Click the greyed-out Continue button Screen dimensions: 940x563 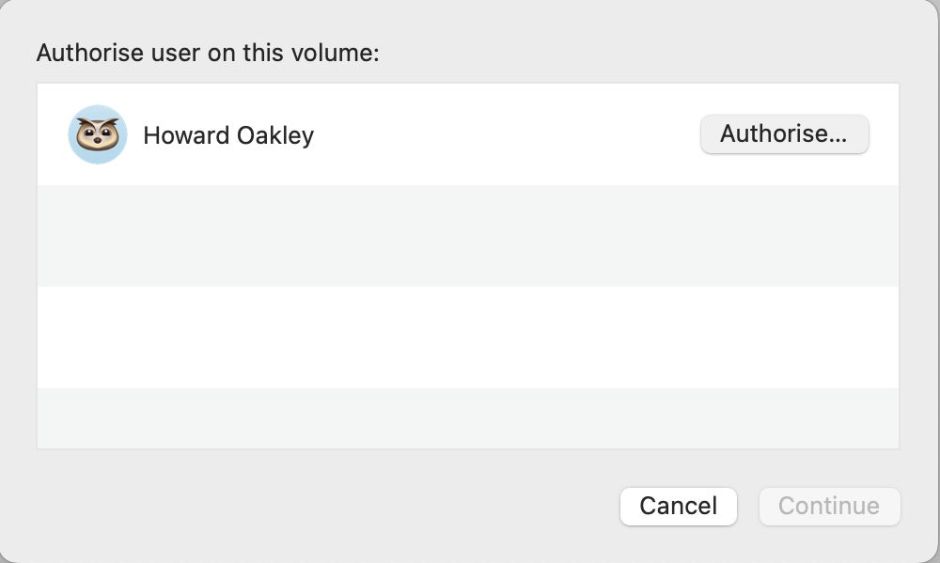[829, 506]
